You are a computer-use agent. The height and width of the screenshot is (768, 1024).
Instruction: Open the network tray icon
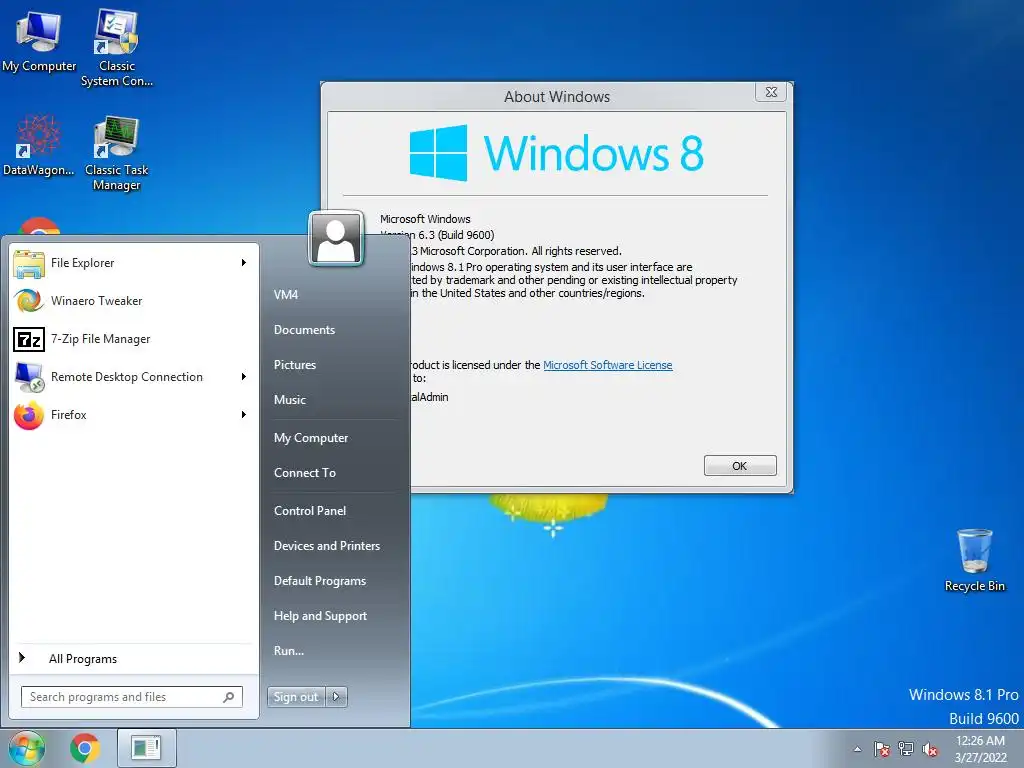[x=906, y=749]
